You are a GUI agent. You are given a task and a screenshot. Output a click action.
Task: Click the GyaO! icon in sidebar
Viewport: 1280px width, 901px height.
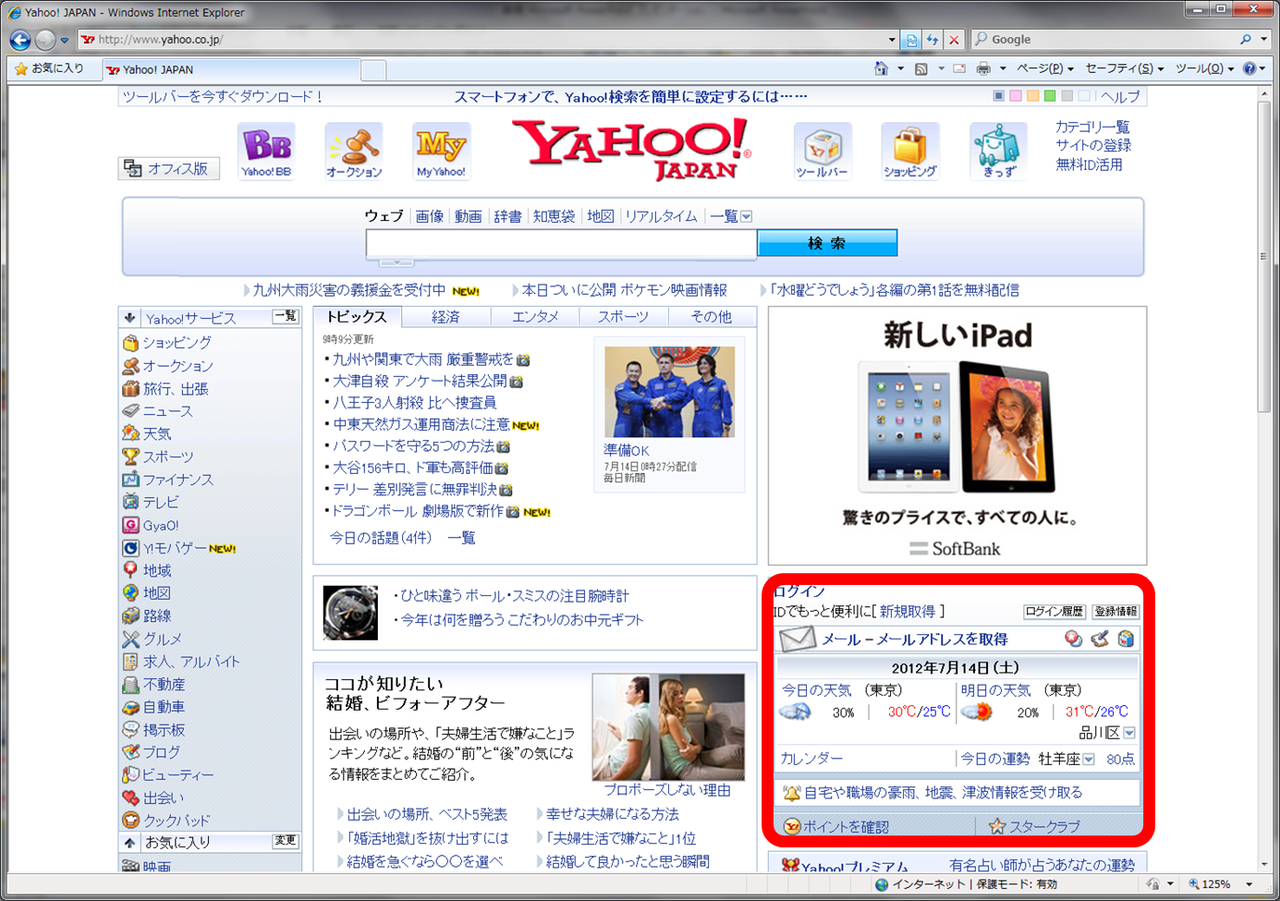pos(130,525)
